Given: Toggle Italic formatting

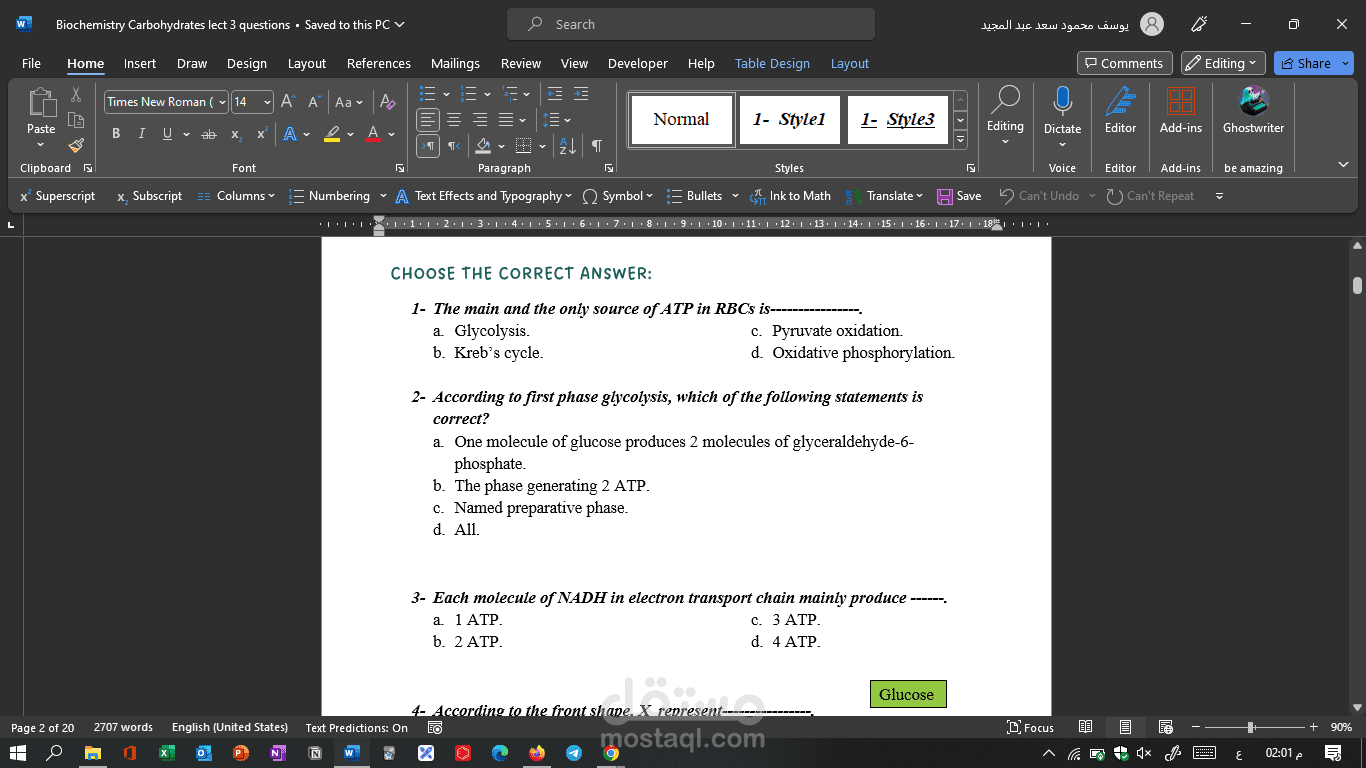Looking at the screenshot, I should click(x=141, y=134).
